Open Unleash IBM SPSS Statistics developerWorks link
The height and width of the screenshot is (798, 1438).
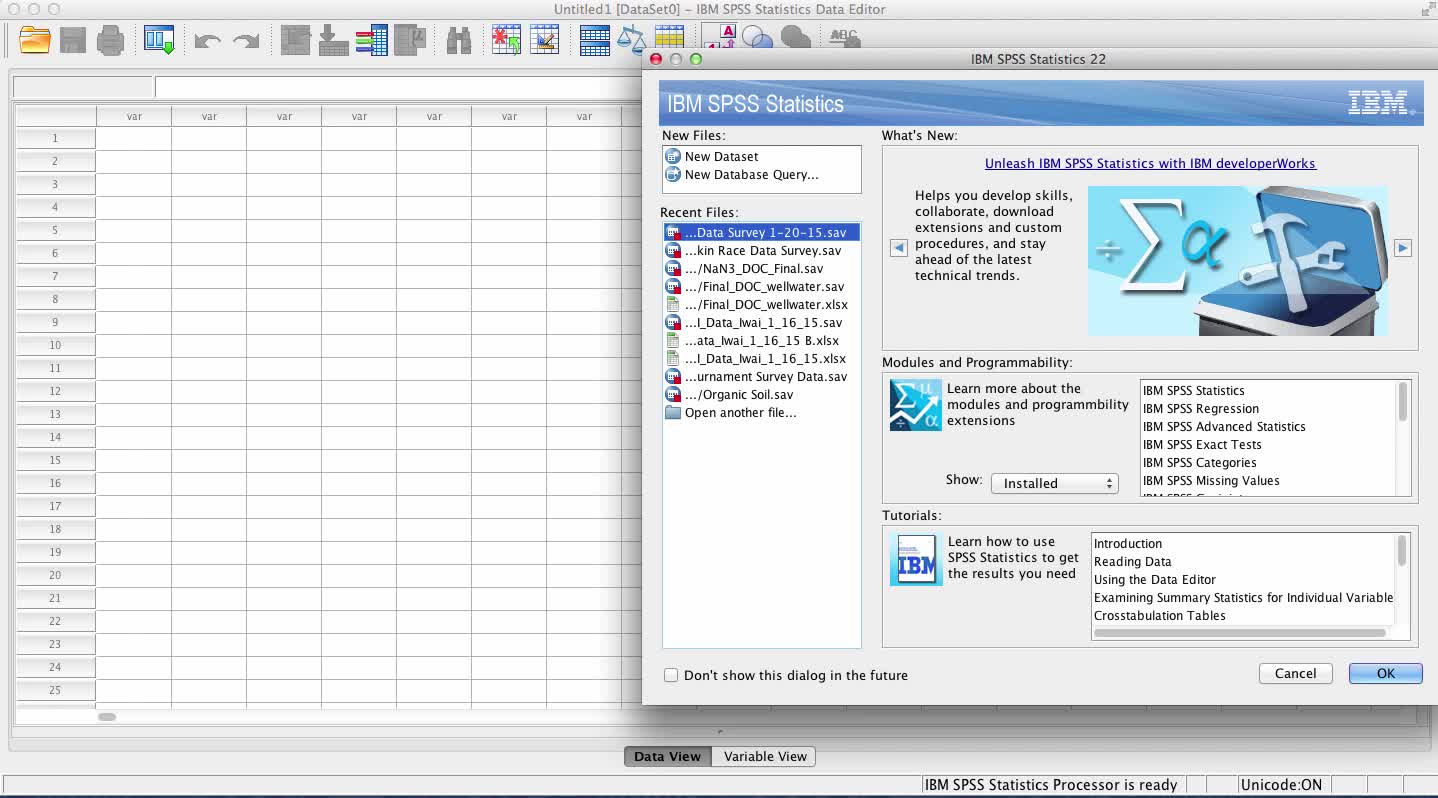(x=1150, y=163)
